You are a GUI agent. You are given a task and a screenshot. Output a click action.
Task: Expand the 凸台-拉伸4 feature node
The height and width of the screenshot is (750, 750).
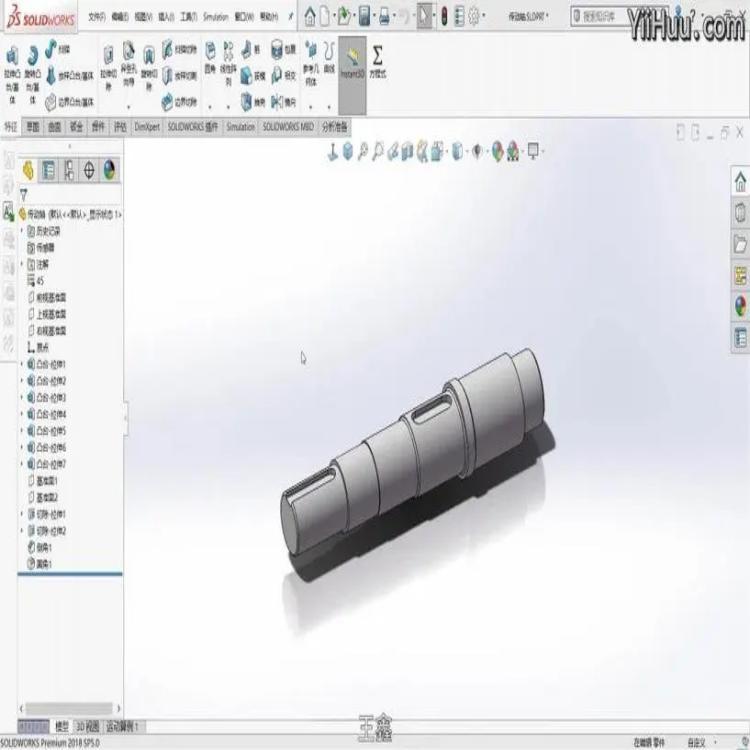click(21, 414)
